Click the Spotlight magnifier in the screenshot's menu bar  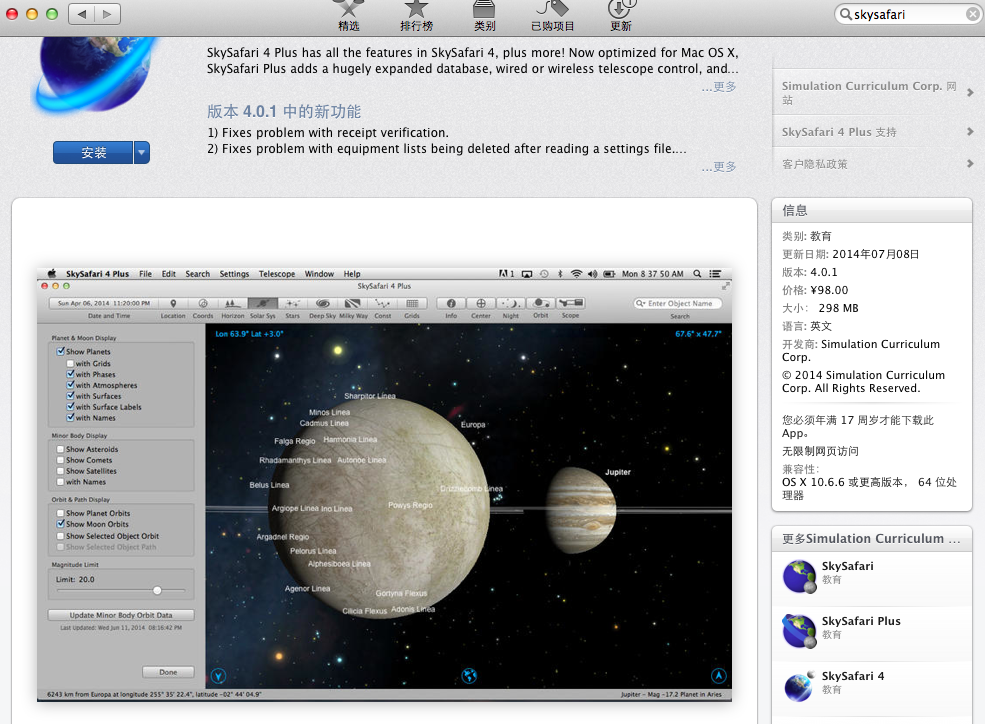click(697, 274)
